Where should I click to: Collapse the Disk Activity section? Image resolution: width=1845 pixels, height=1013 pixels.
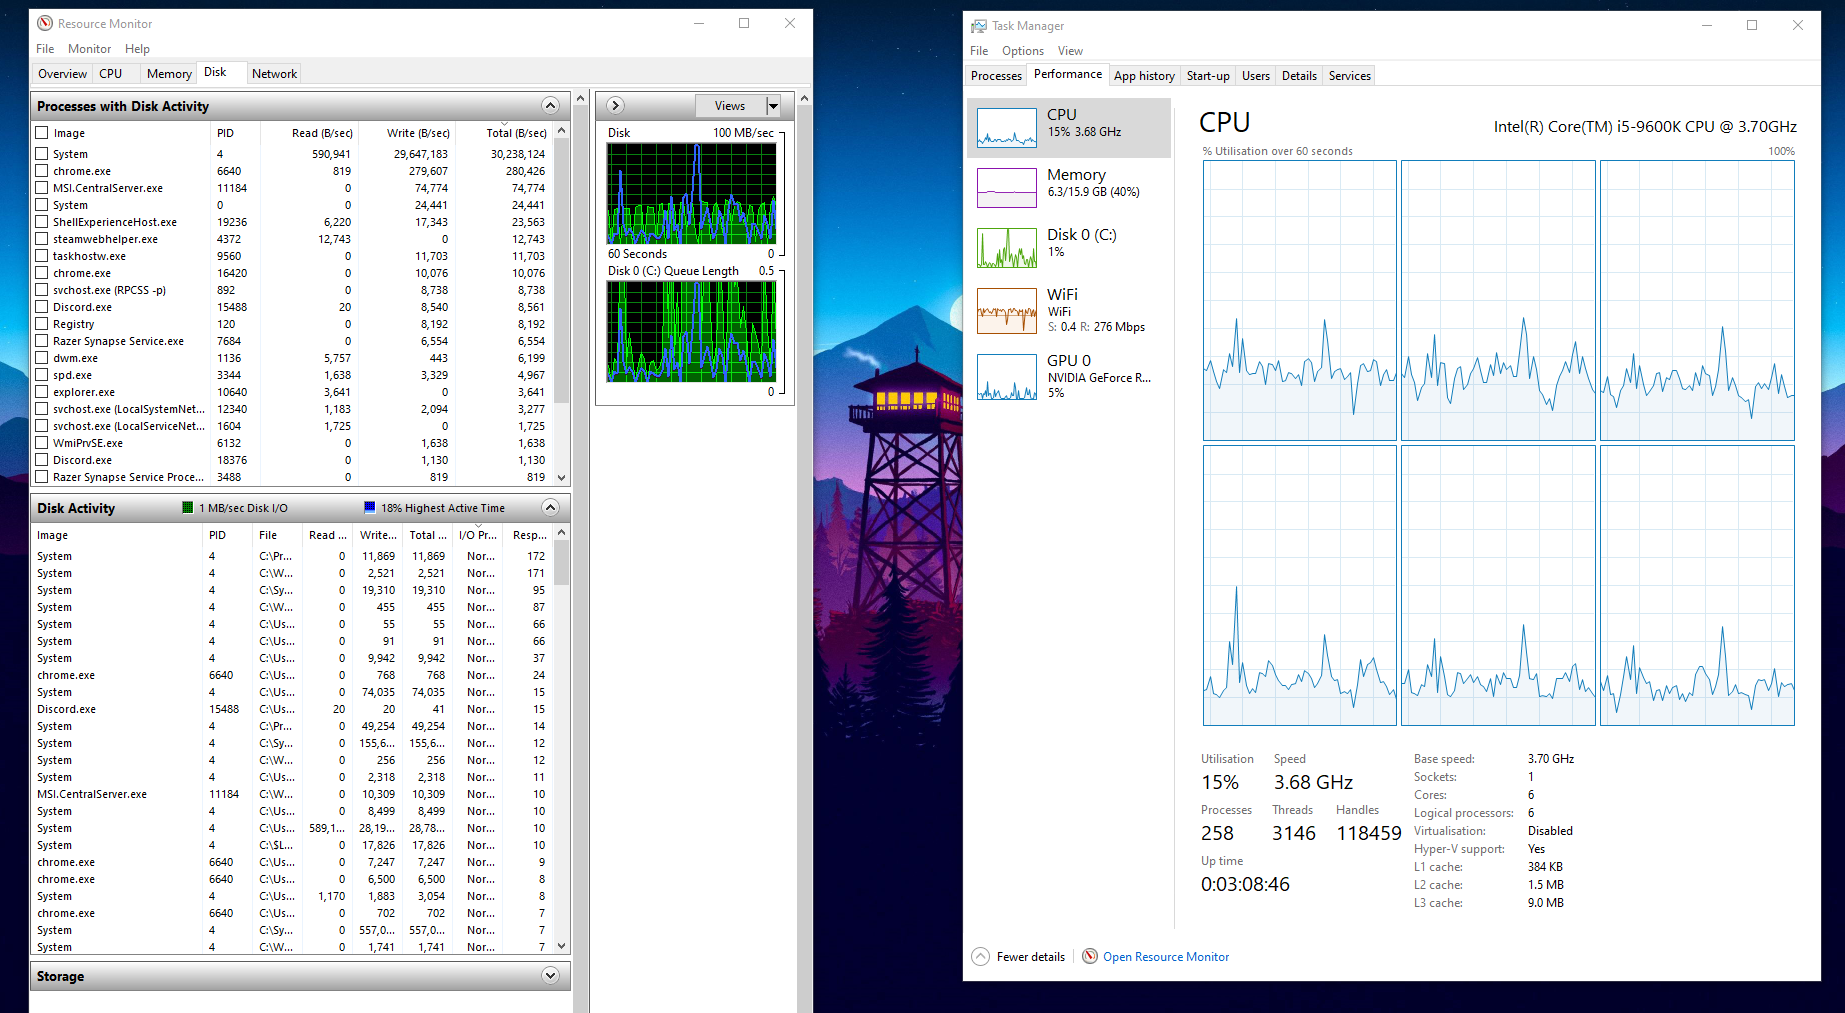pyautogui.click(x=550, y=508)
